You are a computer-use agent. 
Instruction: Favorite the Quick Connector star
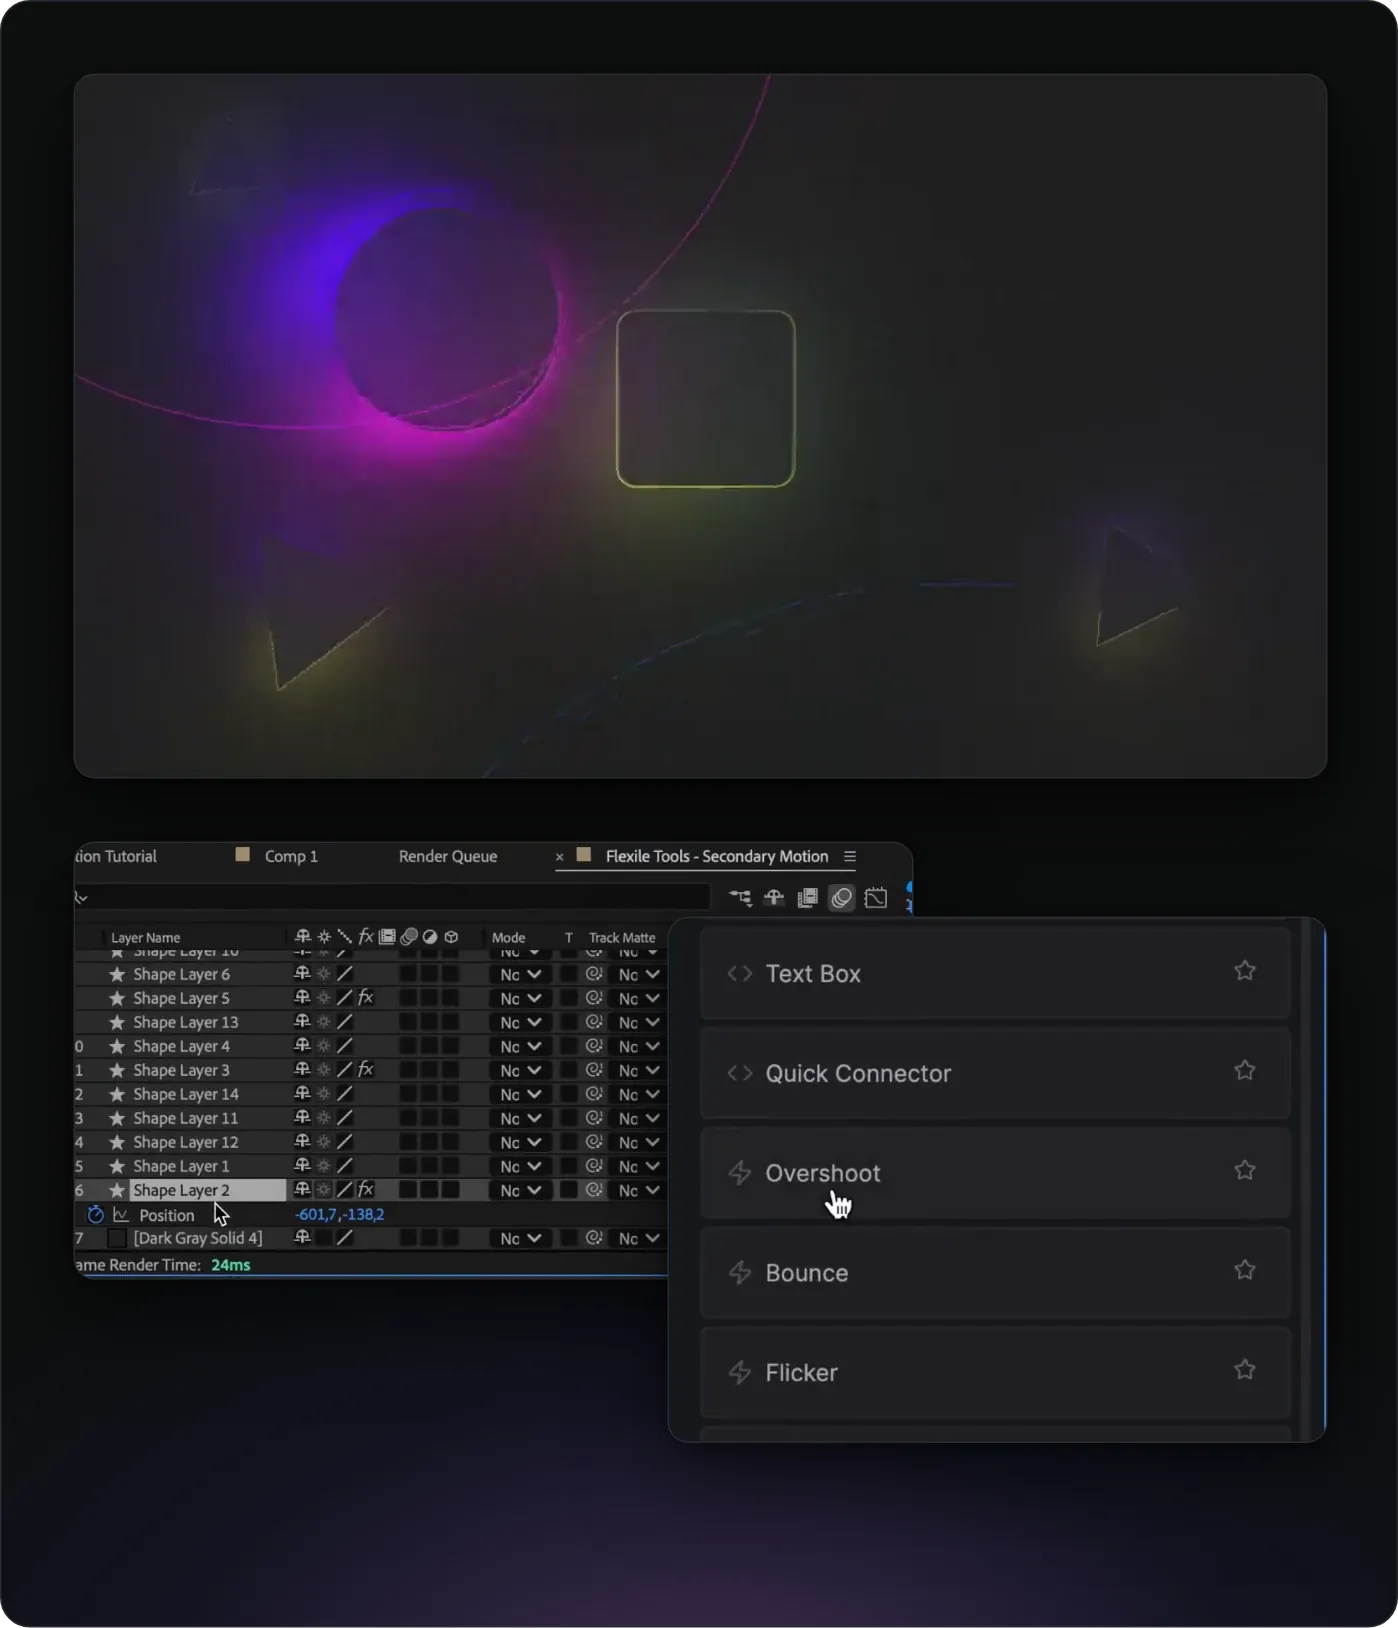point(1244,1071)
